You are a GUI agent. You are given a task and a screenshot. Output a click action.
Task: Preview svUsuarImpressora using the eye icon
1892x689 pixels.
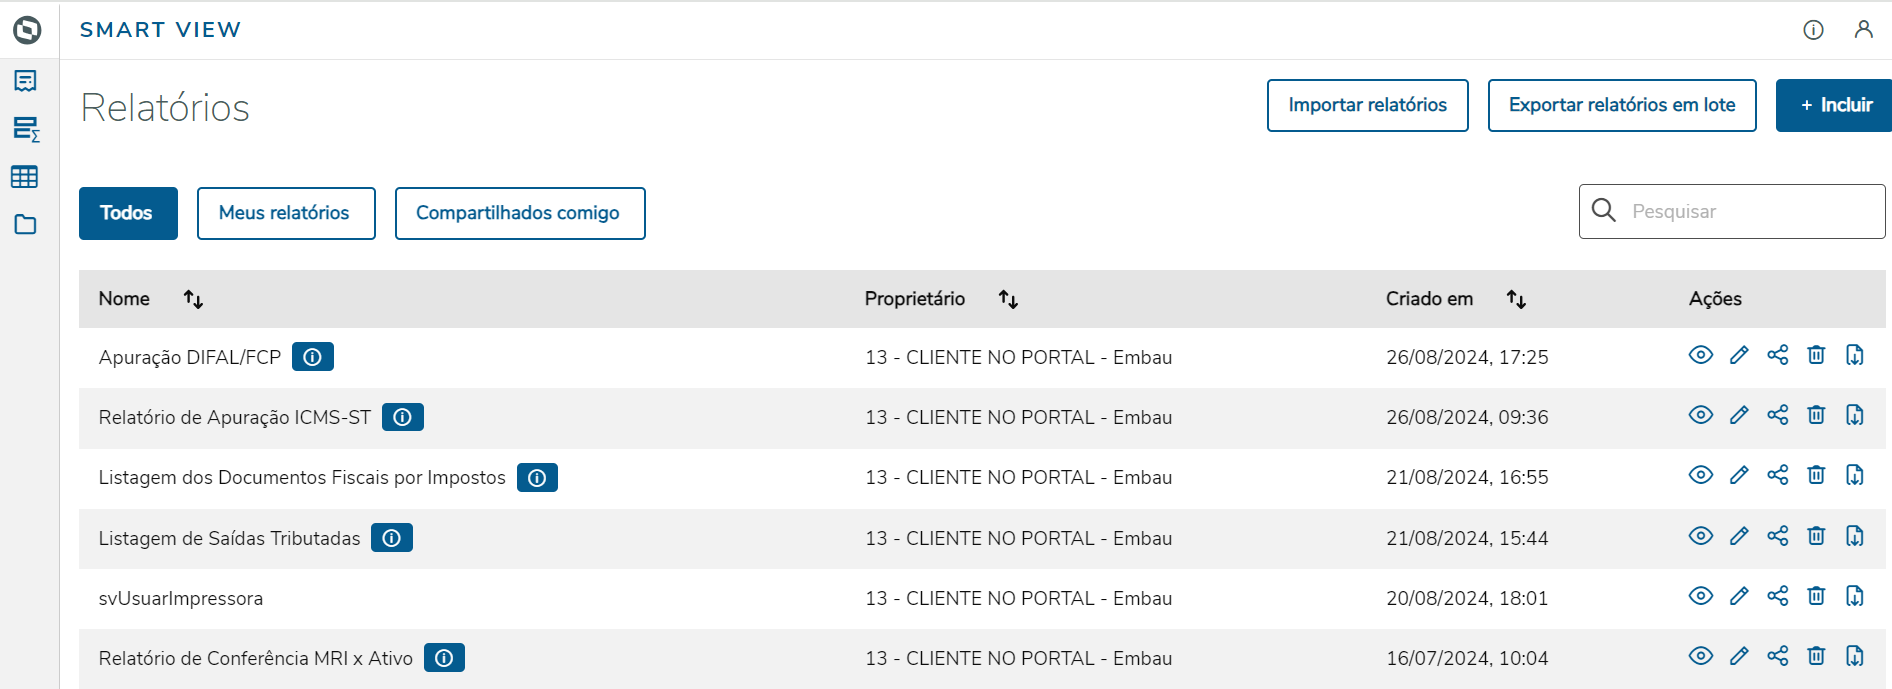(x=1700, y=596)
